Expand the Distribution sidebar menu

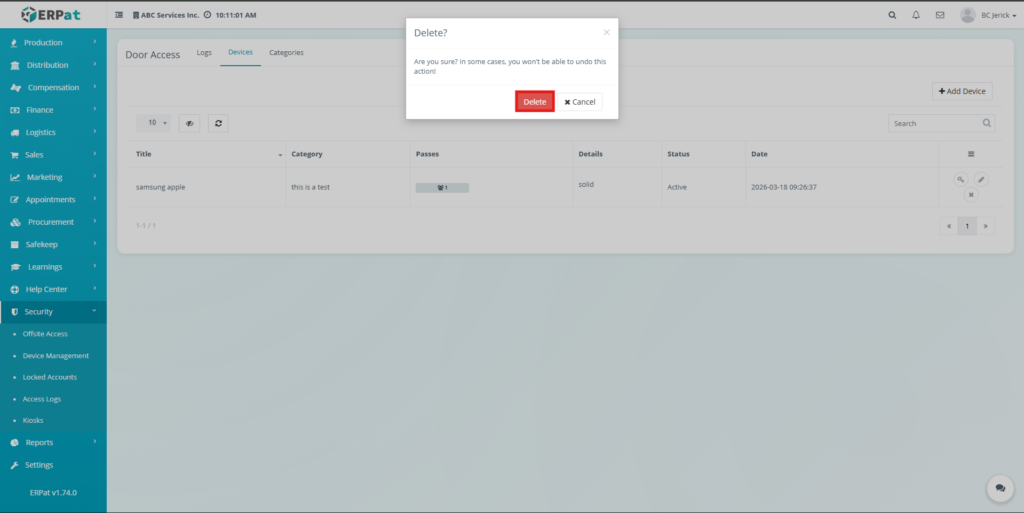point(54,65)
